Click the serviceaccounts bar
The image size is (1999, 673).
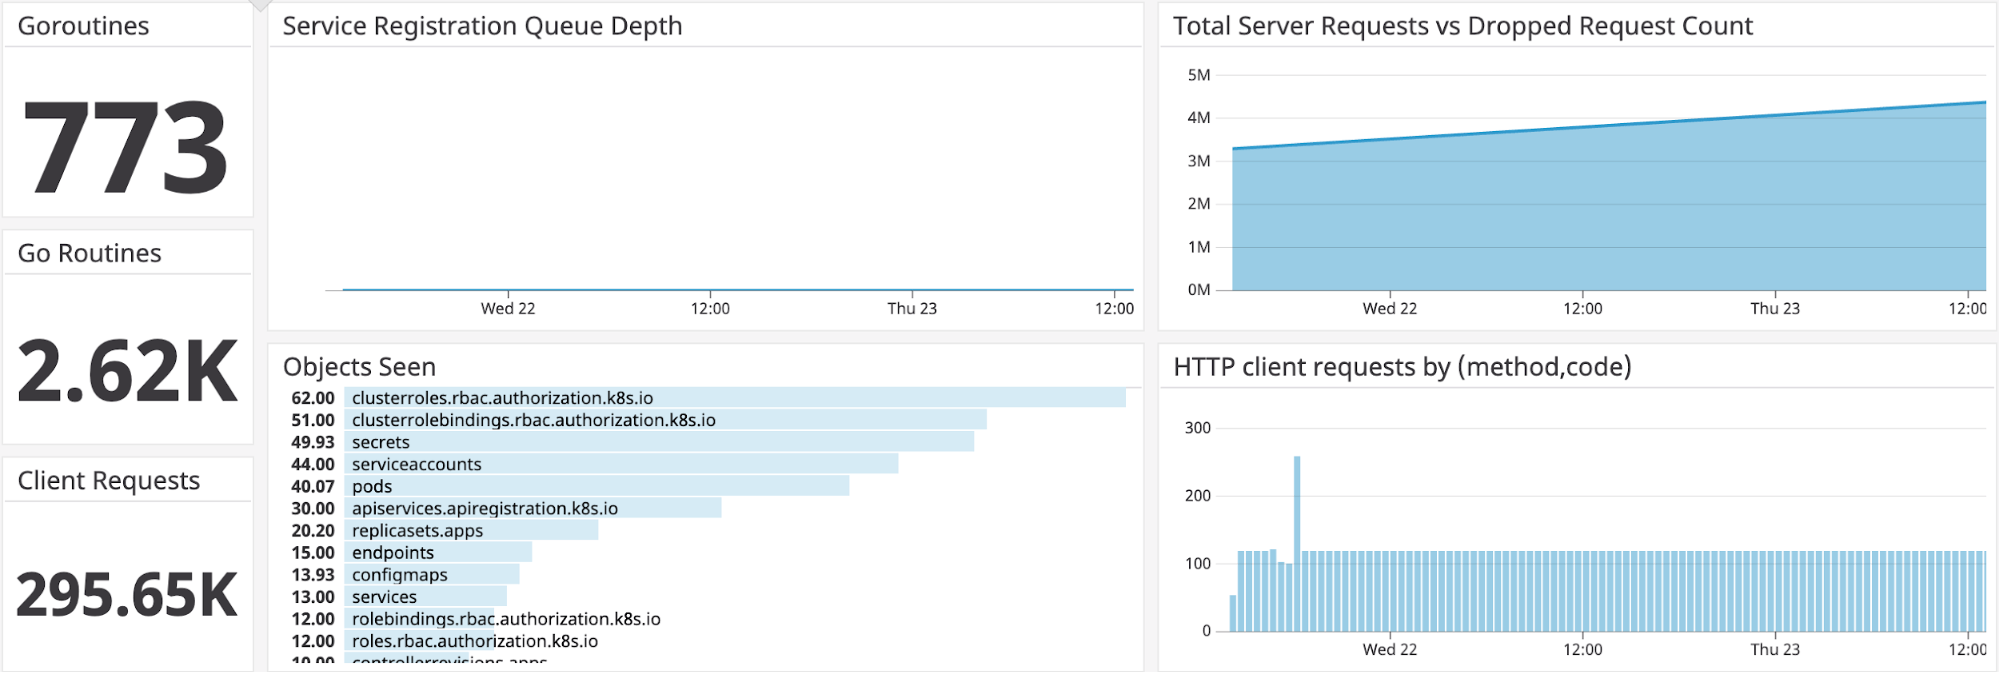621,464
